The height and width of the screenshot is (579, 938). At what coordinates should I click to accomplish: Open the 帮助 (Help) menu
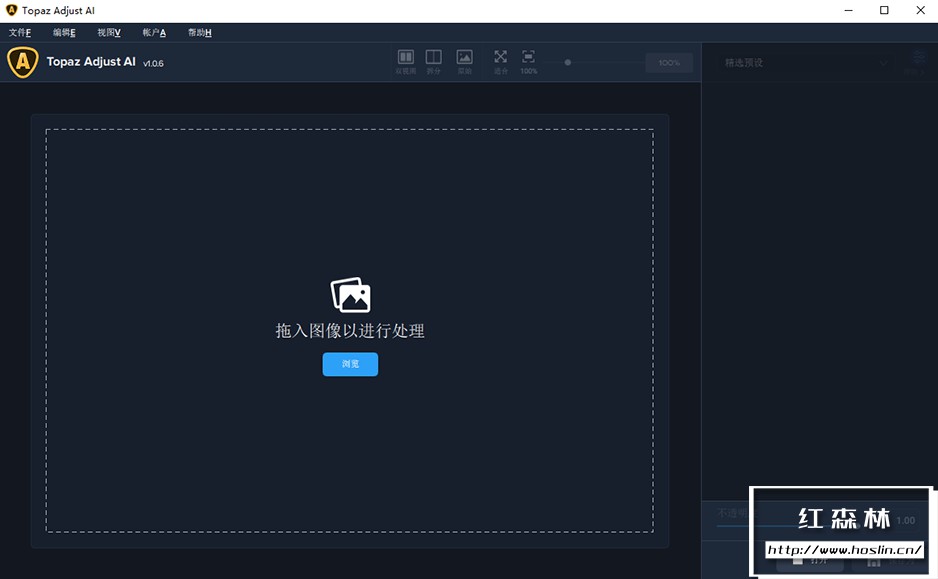point(199,32)
